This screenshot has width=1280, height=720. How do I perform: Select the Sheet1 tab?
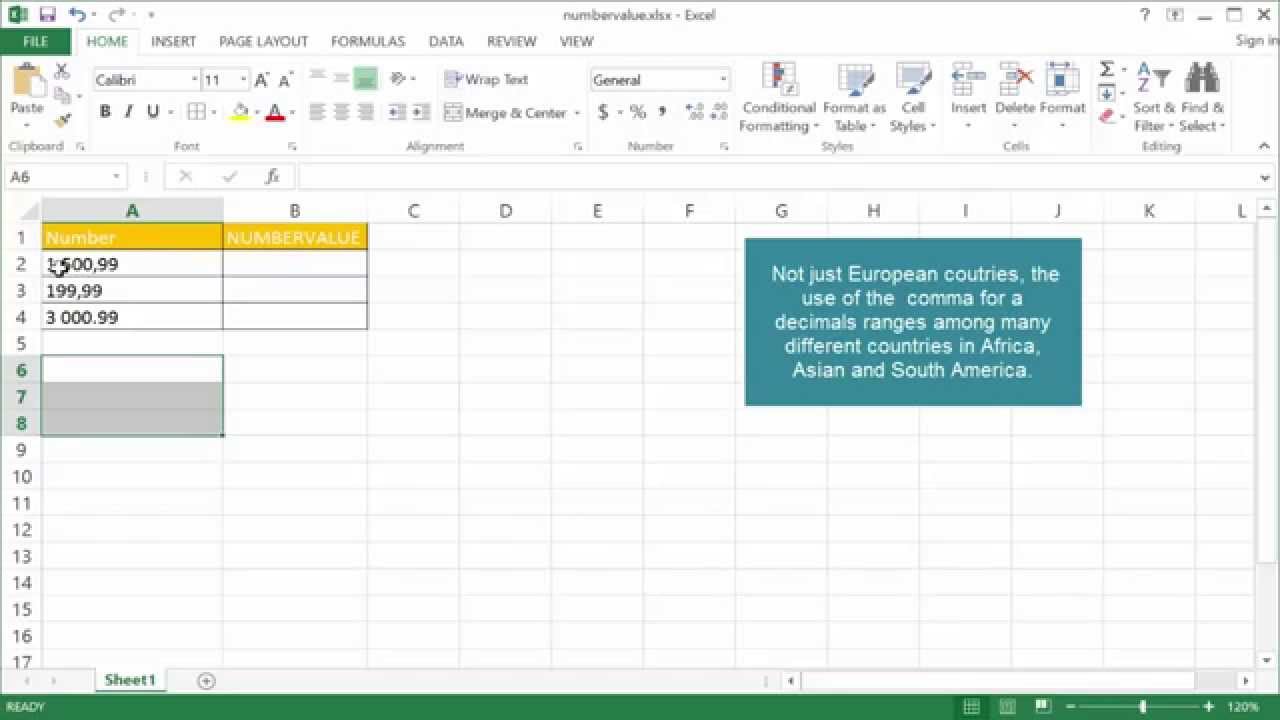coord(130,680)
